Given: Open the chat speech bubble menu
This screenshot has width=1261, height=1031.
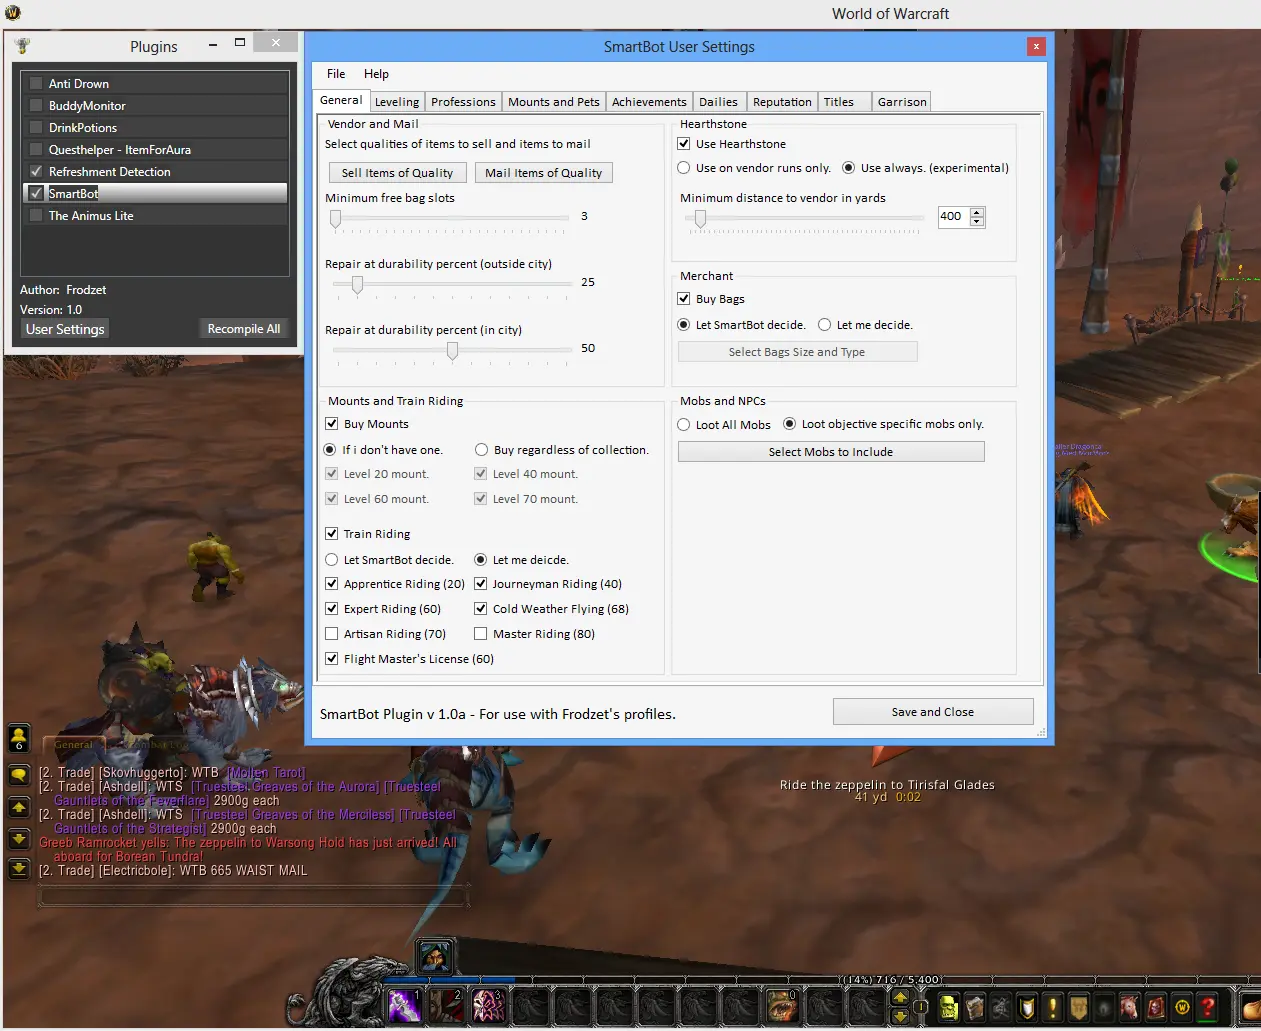Looking at the screenshot, I should (19, 775).
